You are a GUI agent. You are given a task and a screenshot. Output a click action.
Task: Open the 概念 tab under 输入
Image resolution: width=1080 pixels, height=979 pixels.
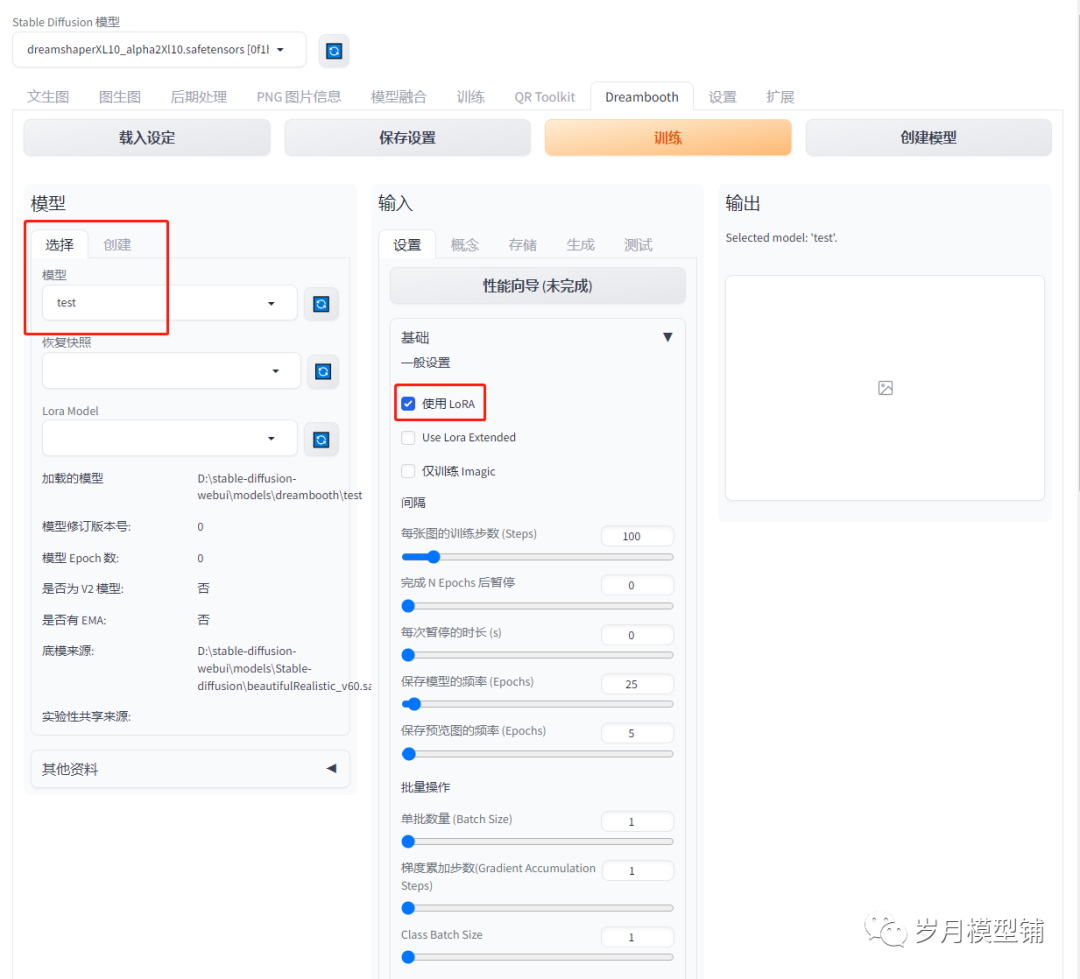pos(465,245)
